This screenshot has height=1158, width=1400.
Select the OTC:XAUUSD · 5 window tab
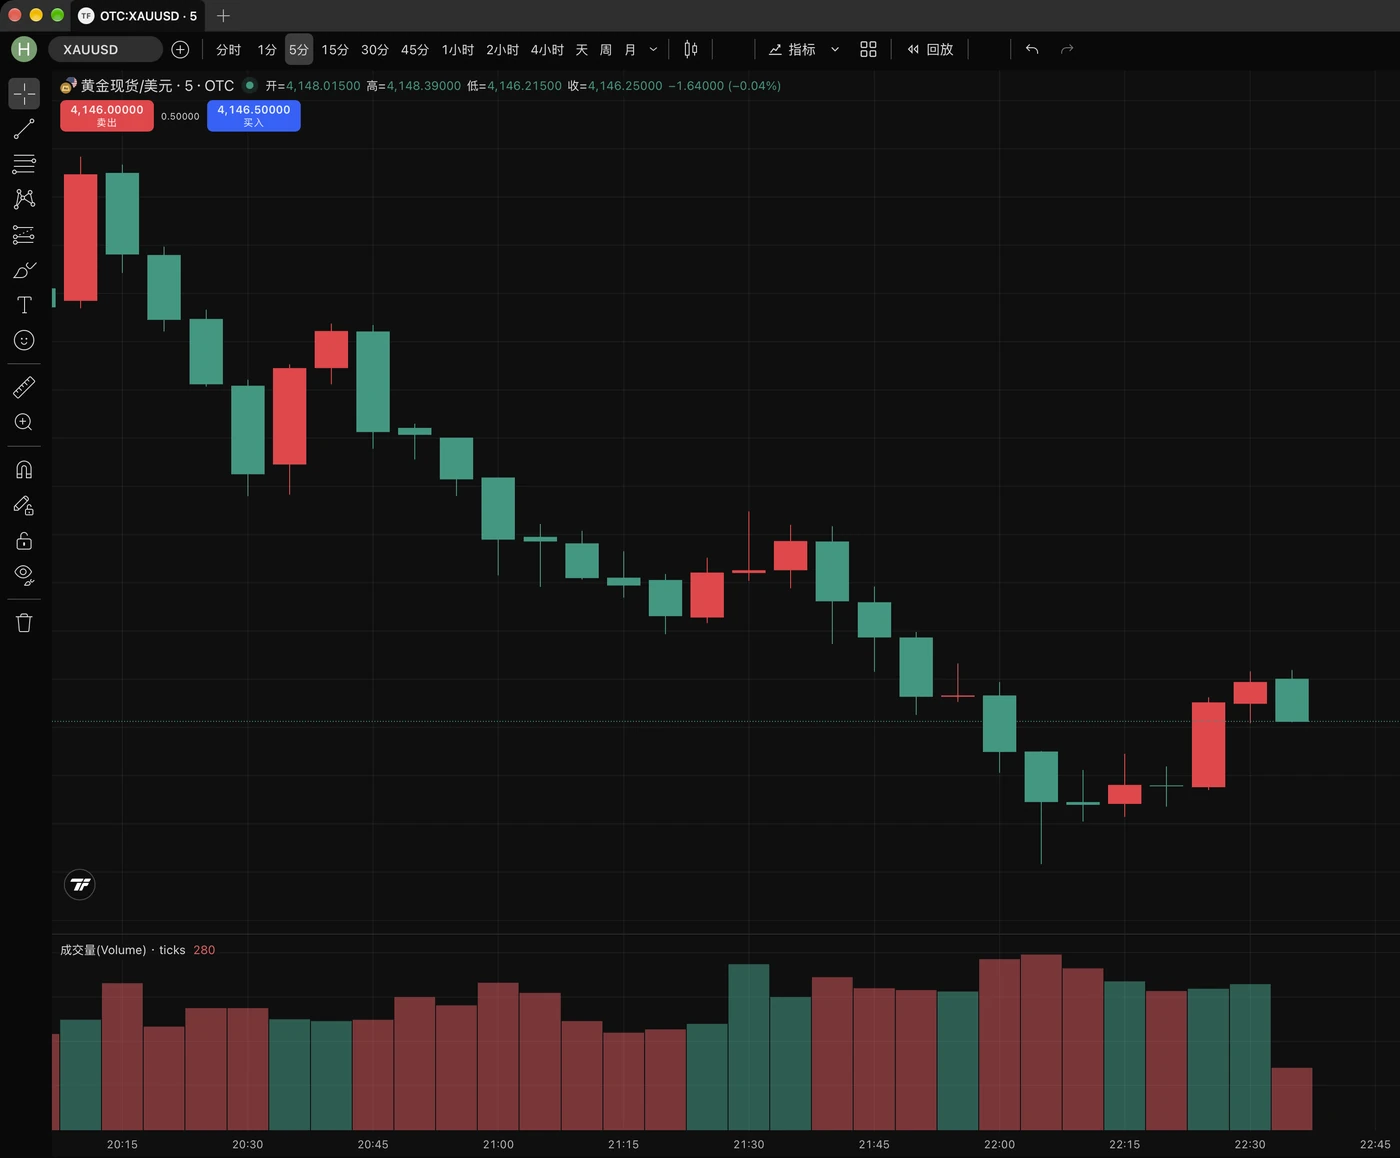pyautogui.click(x=138, y=15)
